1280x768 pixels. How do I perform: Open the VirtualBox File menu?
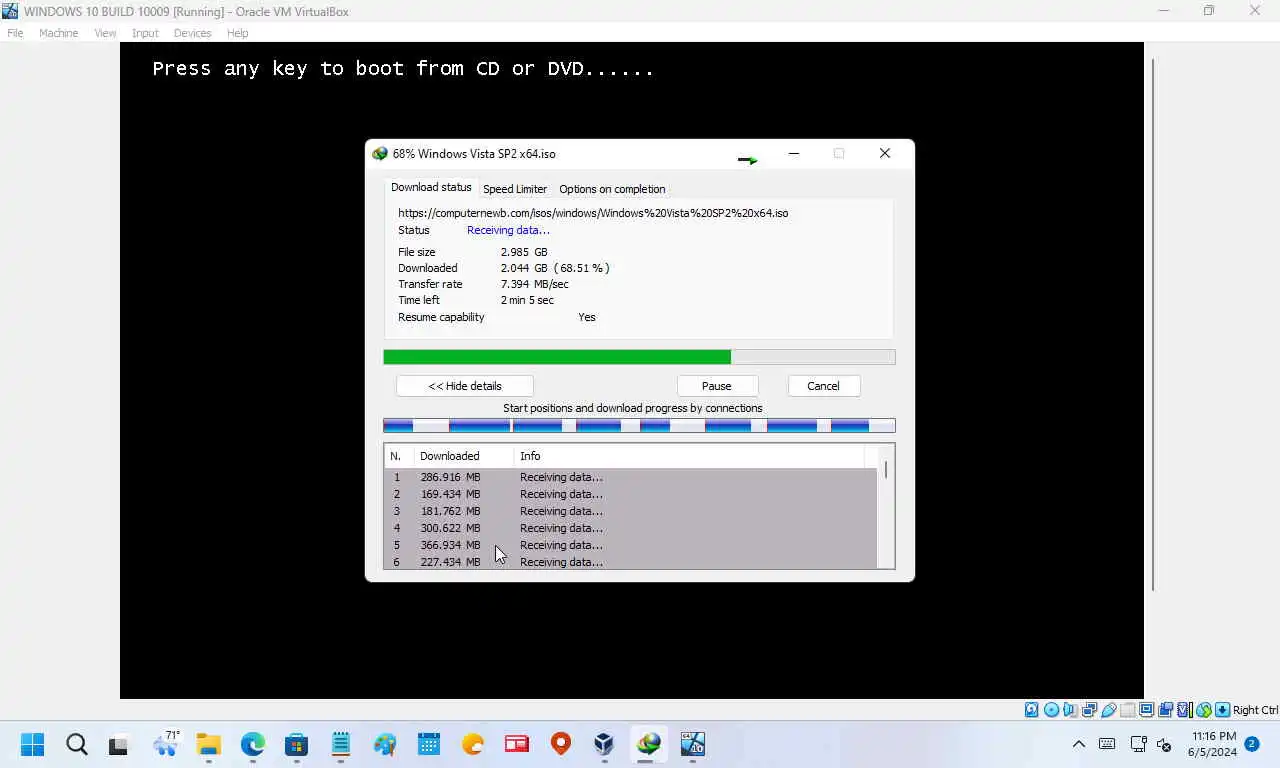[15, 33]
